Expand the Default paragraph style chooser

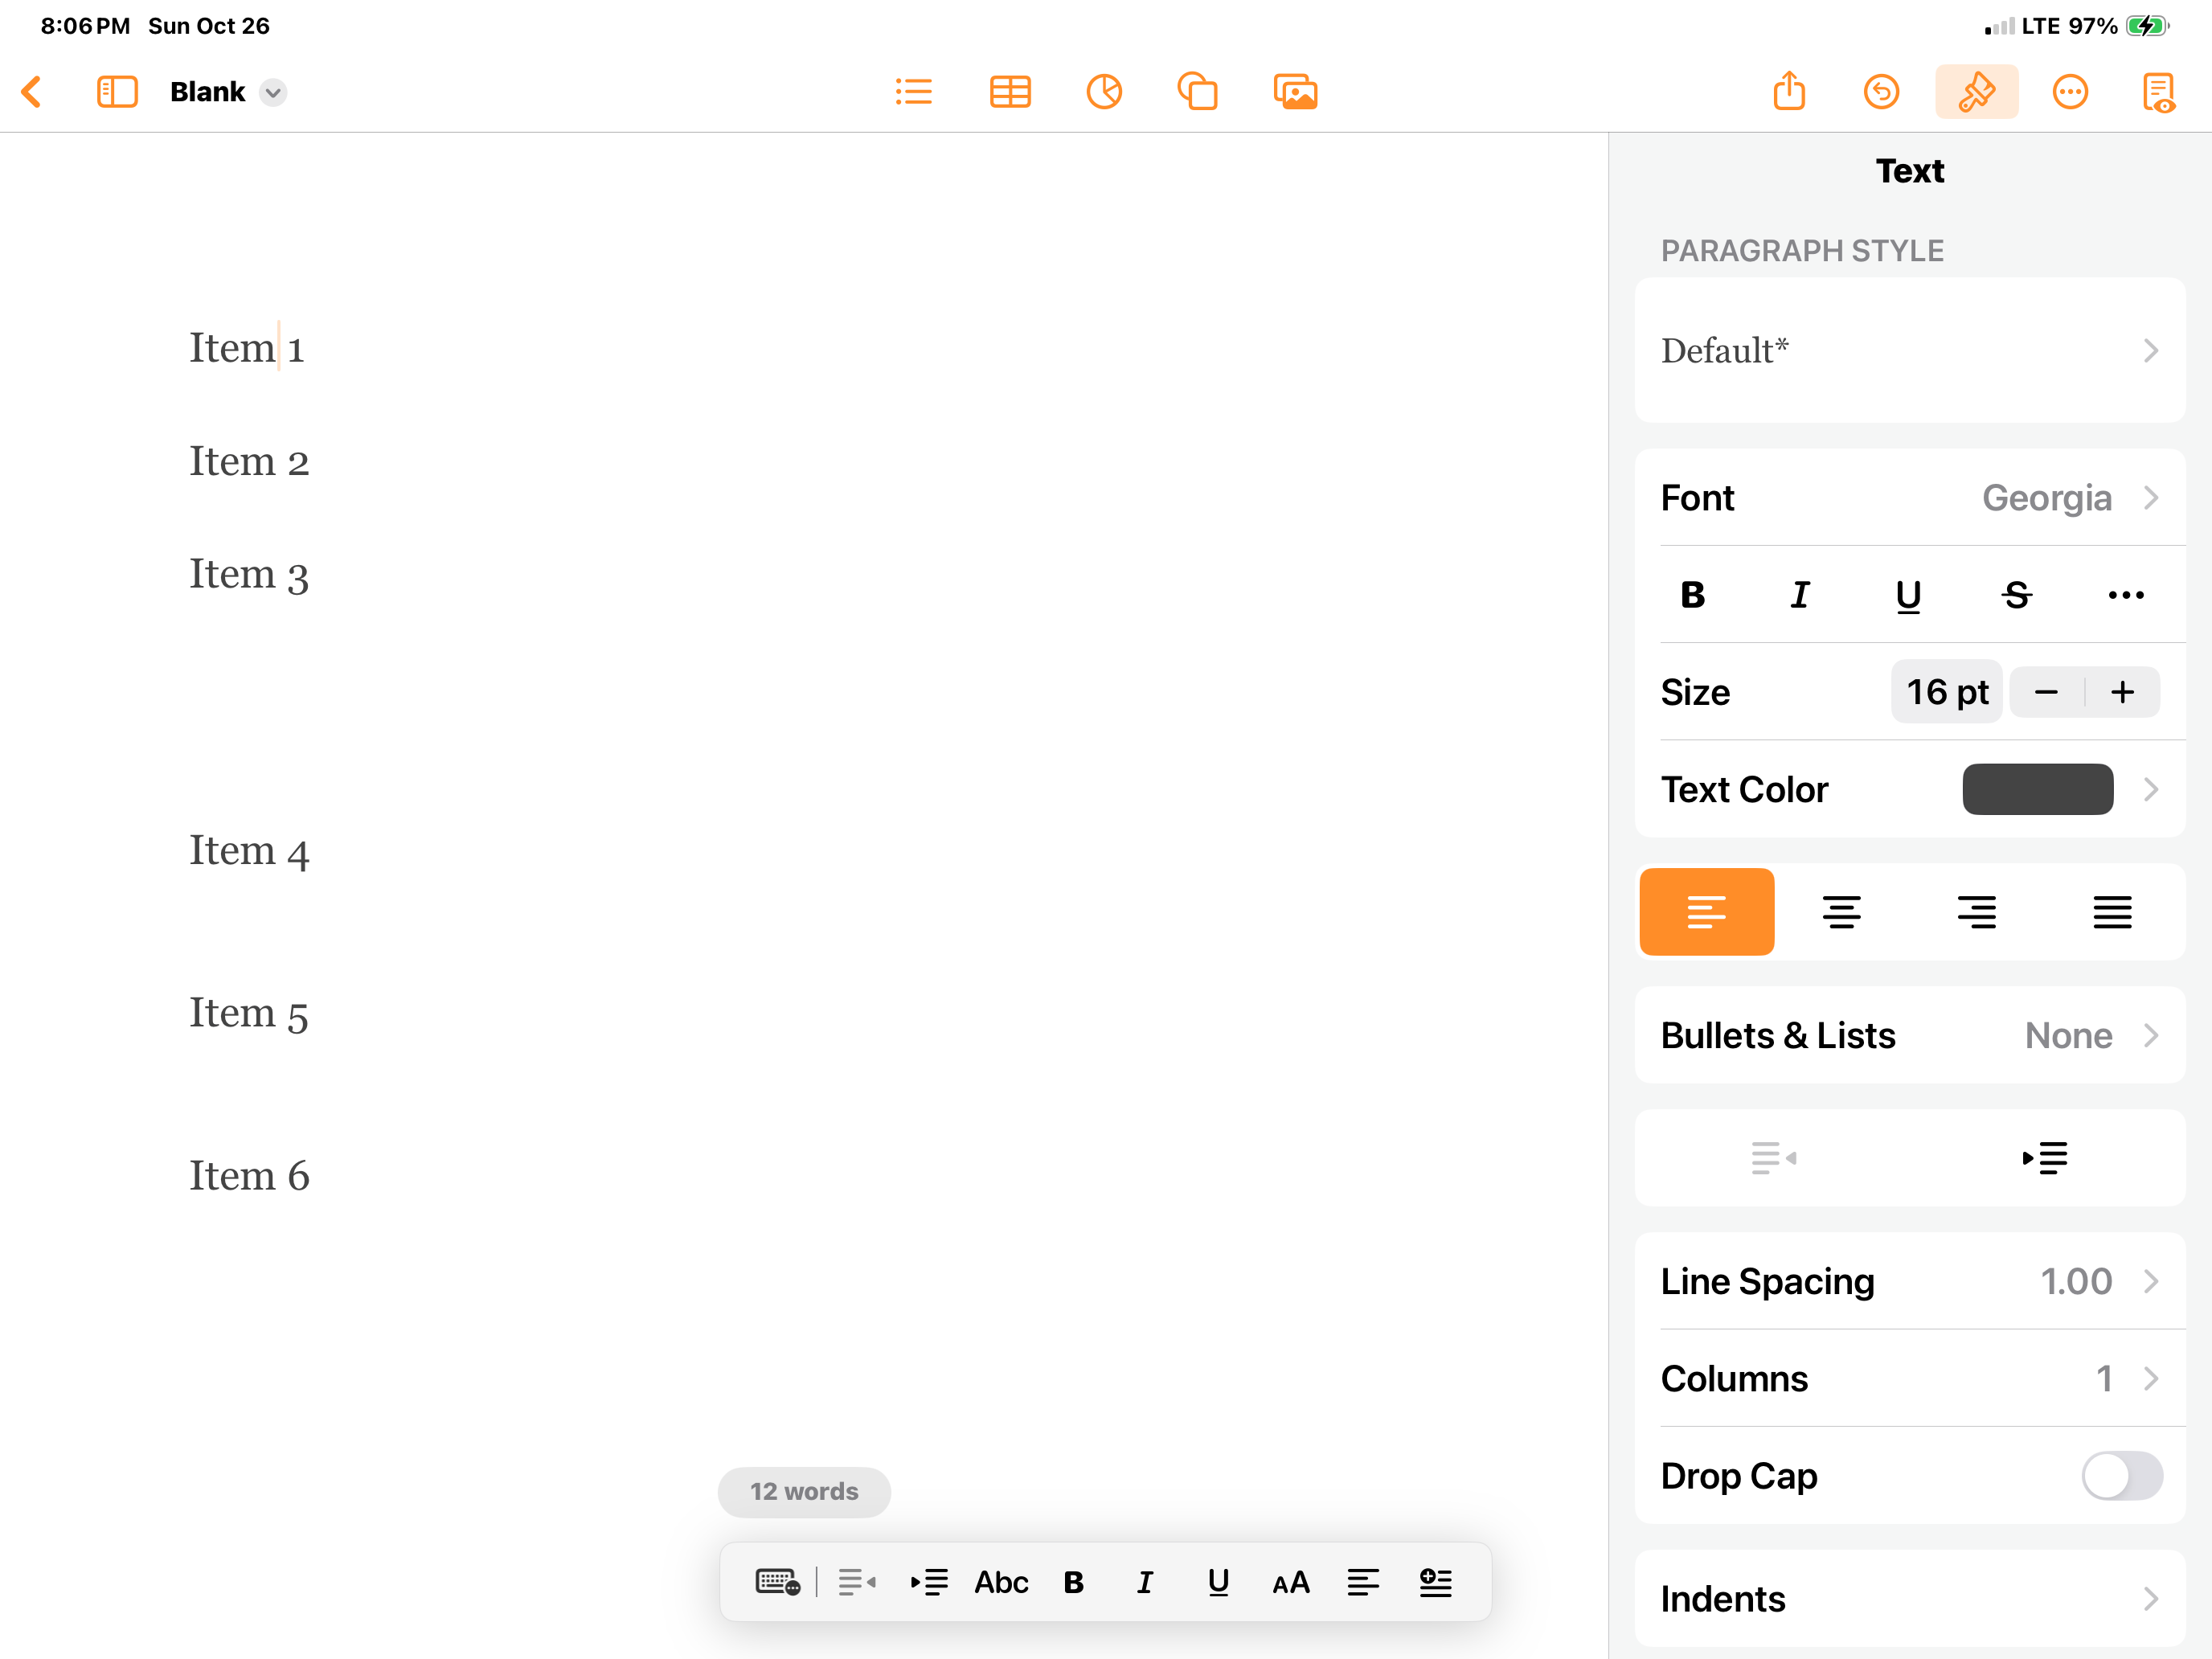pos(1909,350)
